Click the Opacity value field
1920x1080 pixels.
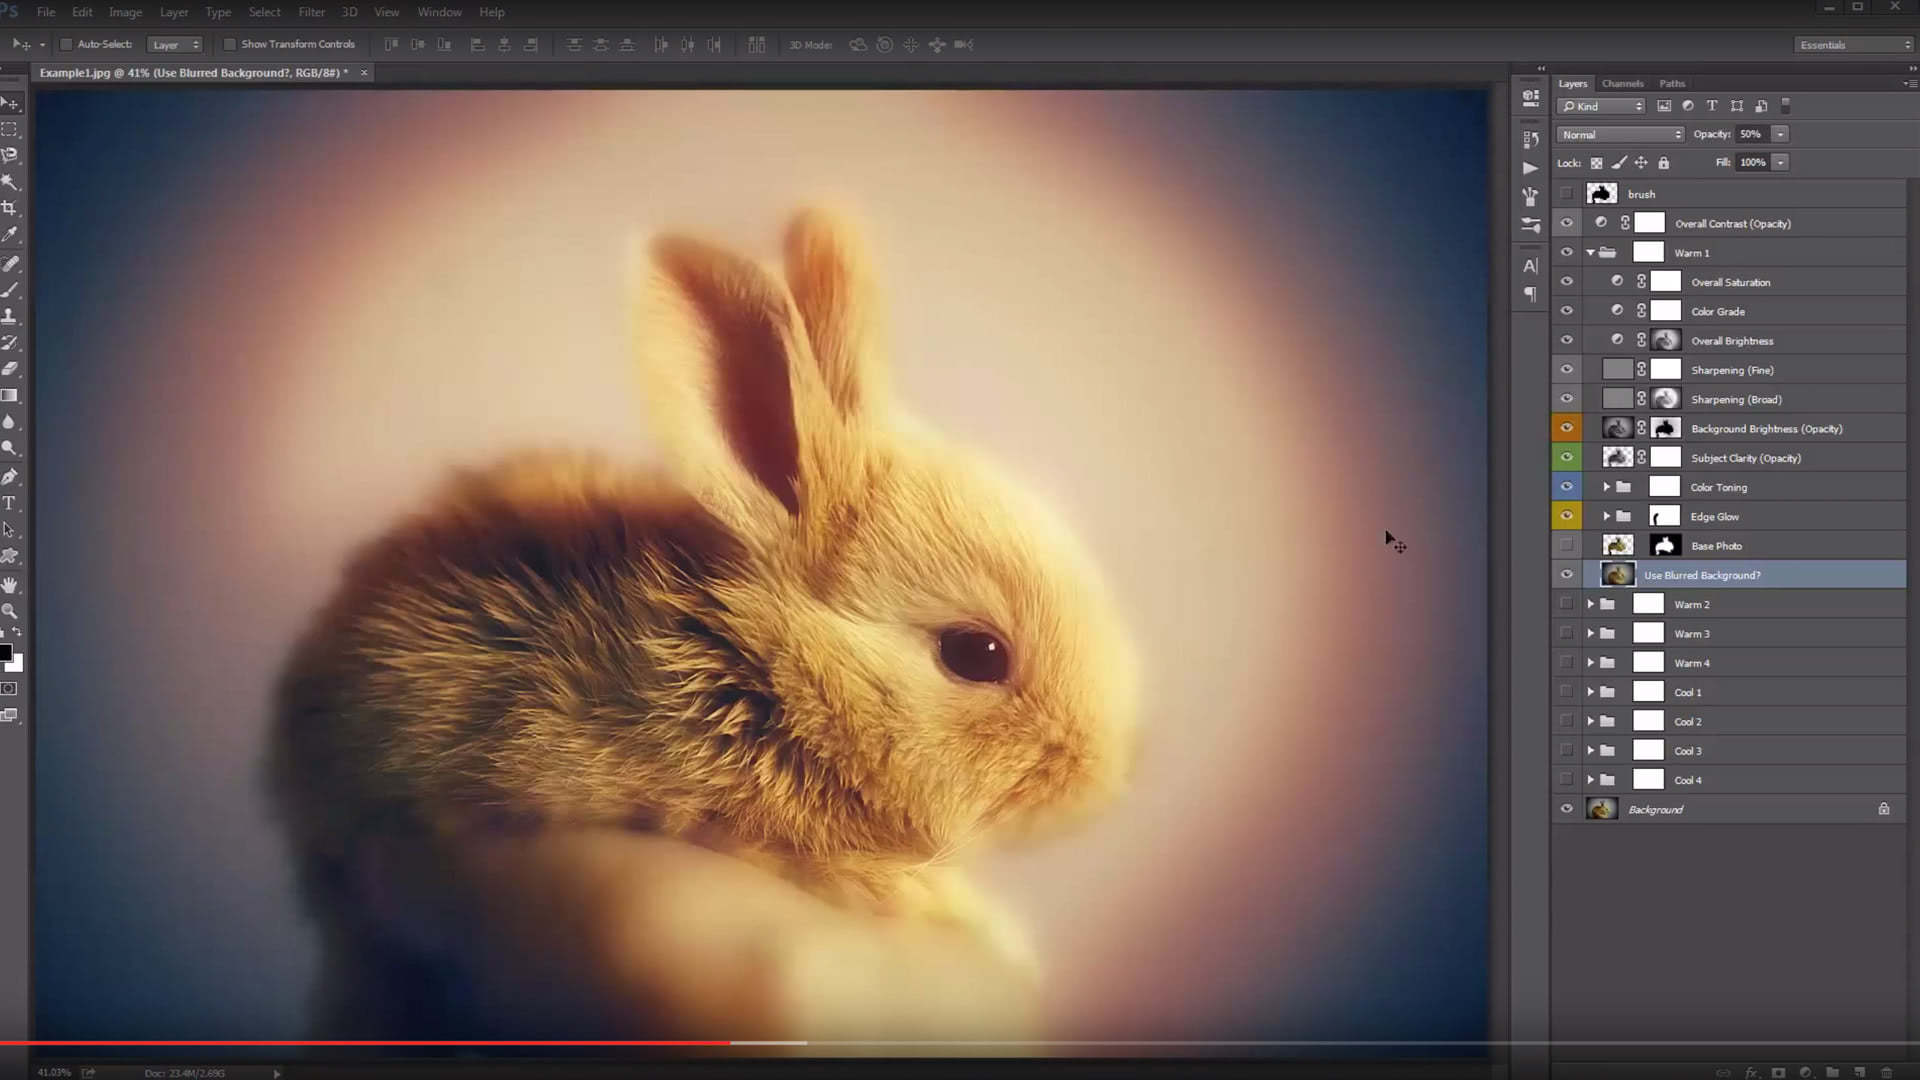coord(1750,134)
